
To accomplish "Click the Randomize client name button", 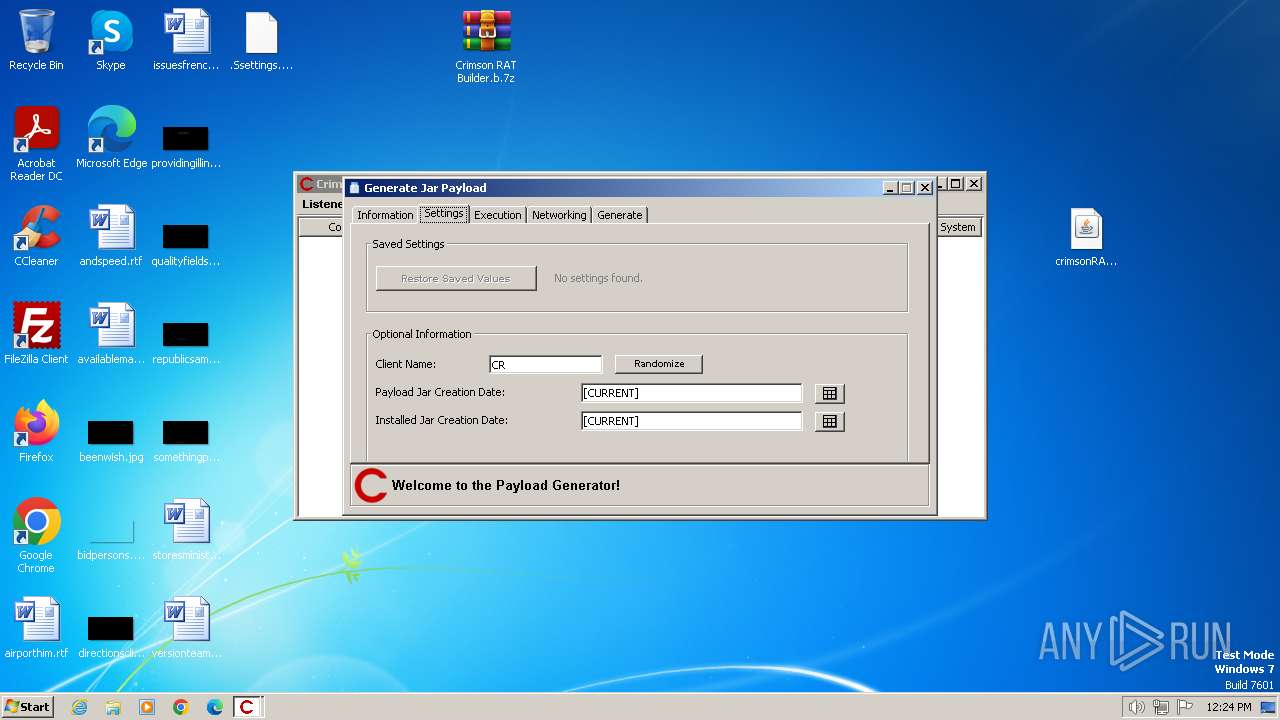I will [659, 364].
